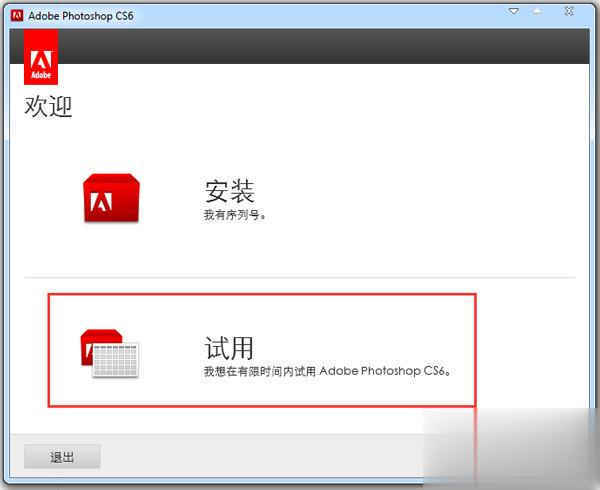Click the Adobe Photoshop CS6 window title

tap(81, 16)
